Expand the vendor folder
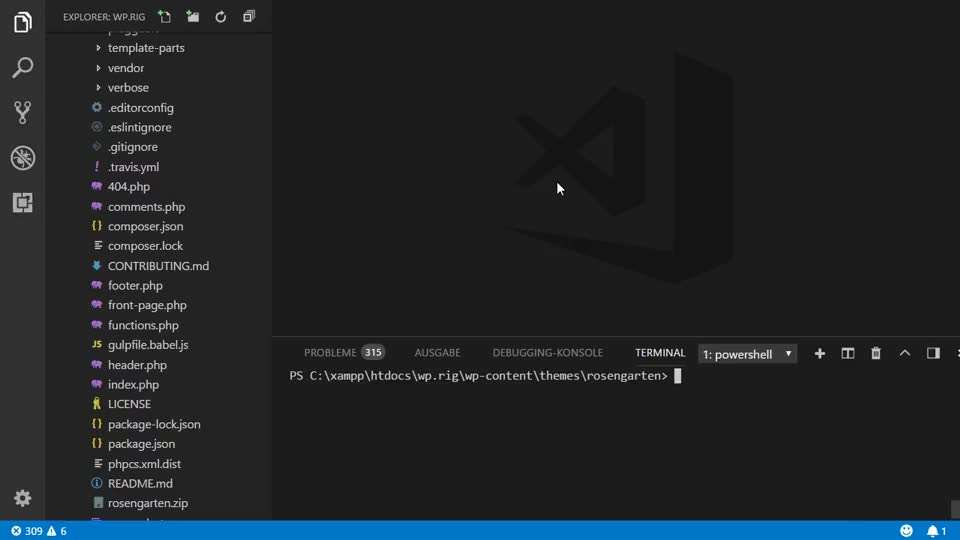Image resolution: width=960 pixels, height=540 pixels. [126, 68]
